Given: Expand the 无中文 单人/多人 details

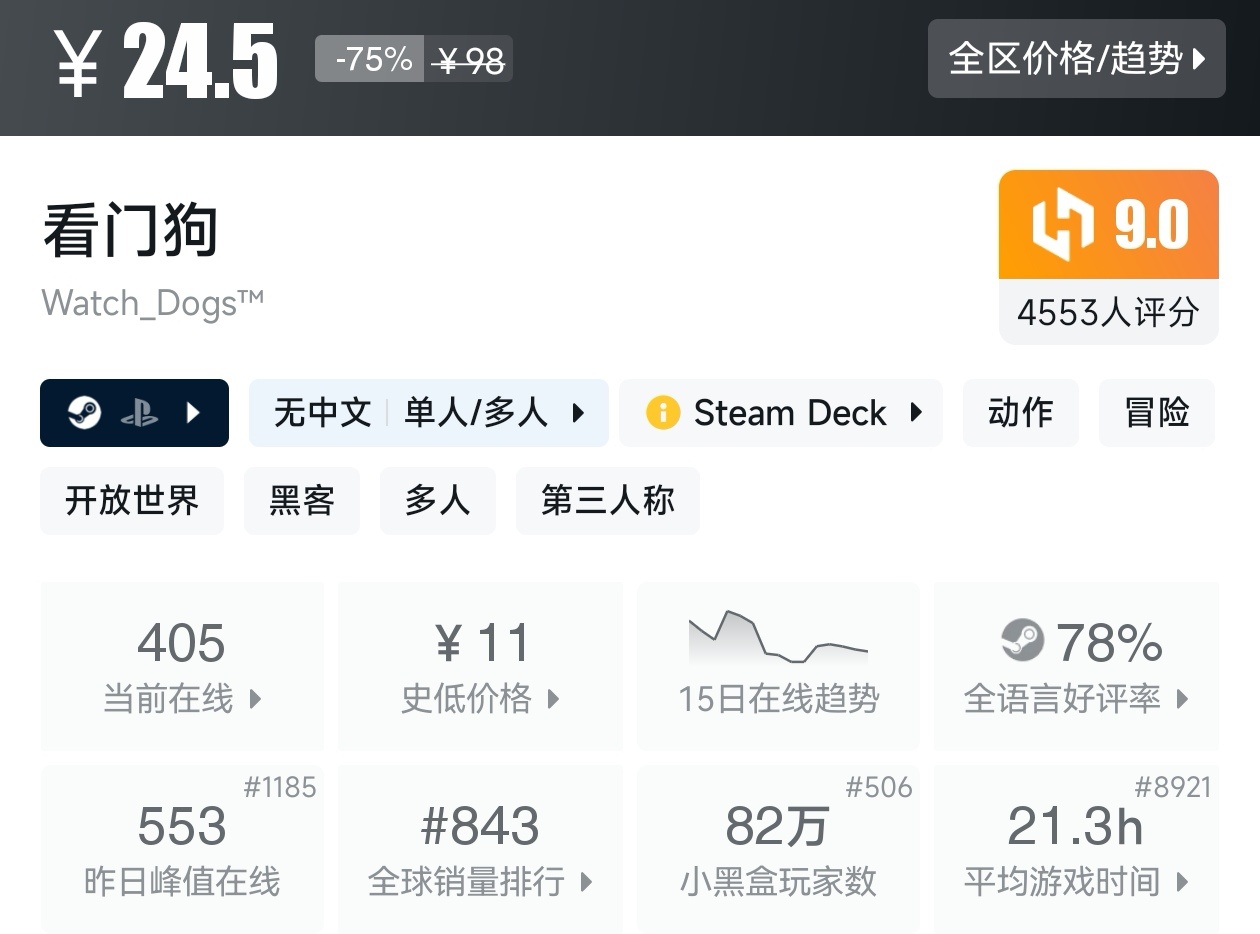Looking at the screenshot, I should [x=578, y=413].
